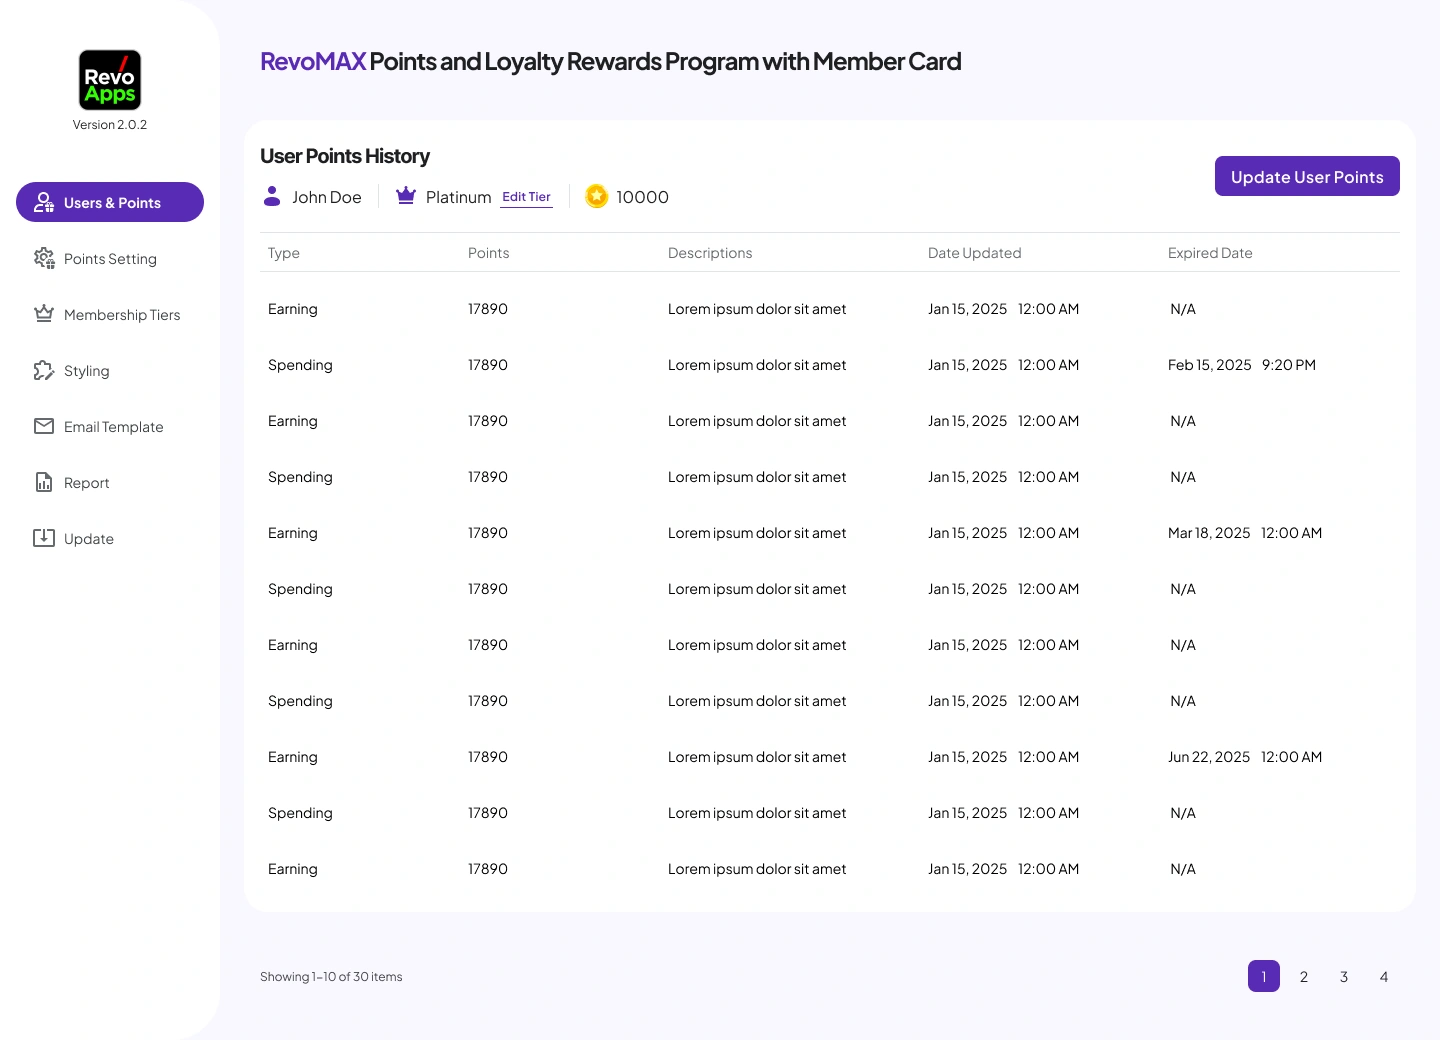1440x1040 pixels.
Task: Open the Report page
Action: (110, 482)
